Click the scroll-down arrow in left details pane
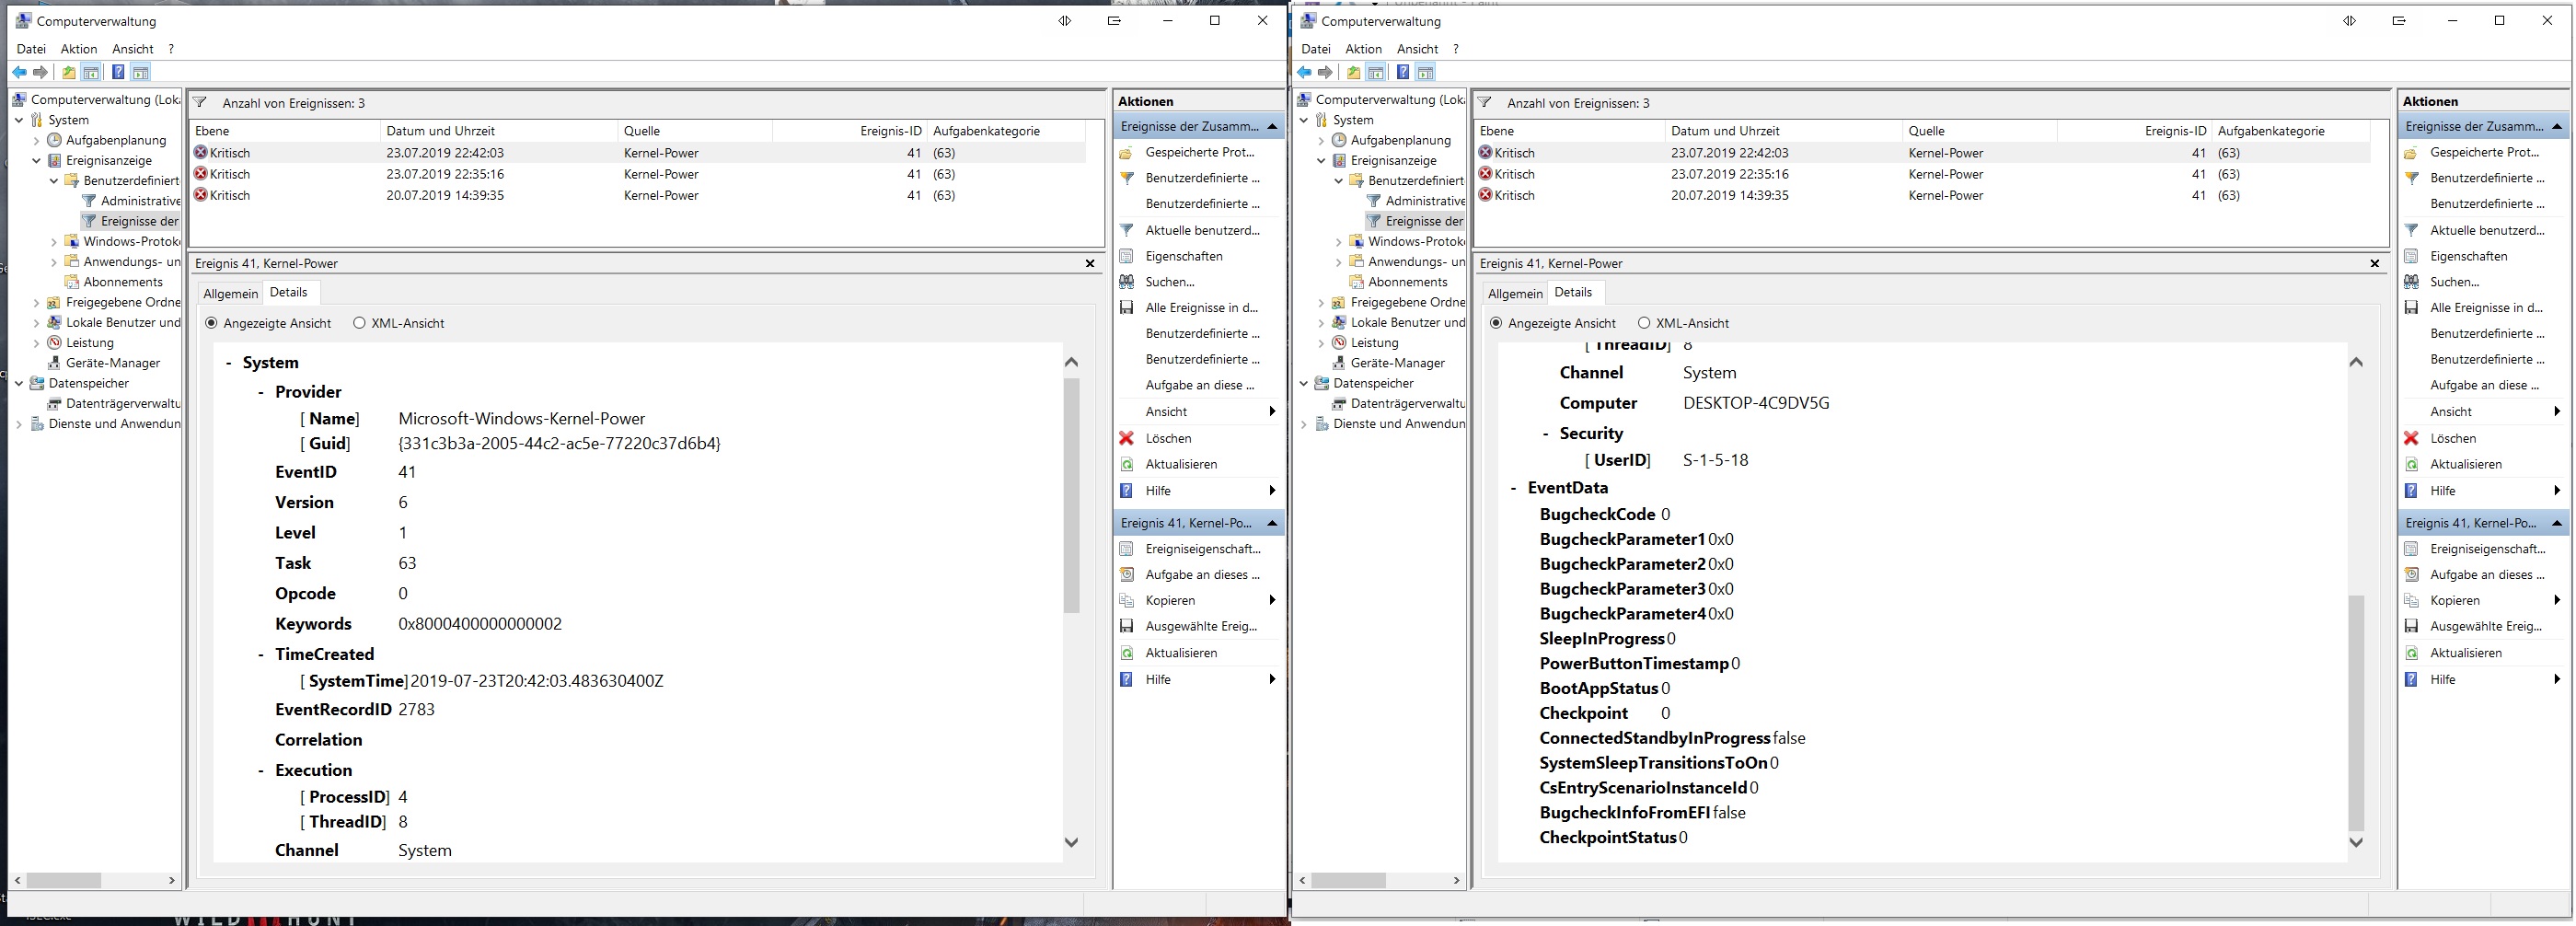 click(1071, 842)
